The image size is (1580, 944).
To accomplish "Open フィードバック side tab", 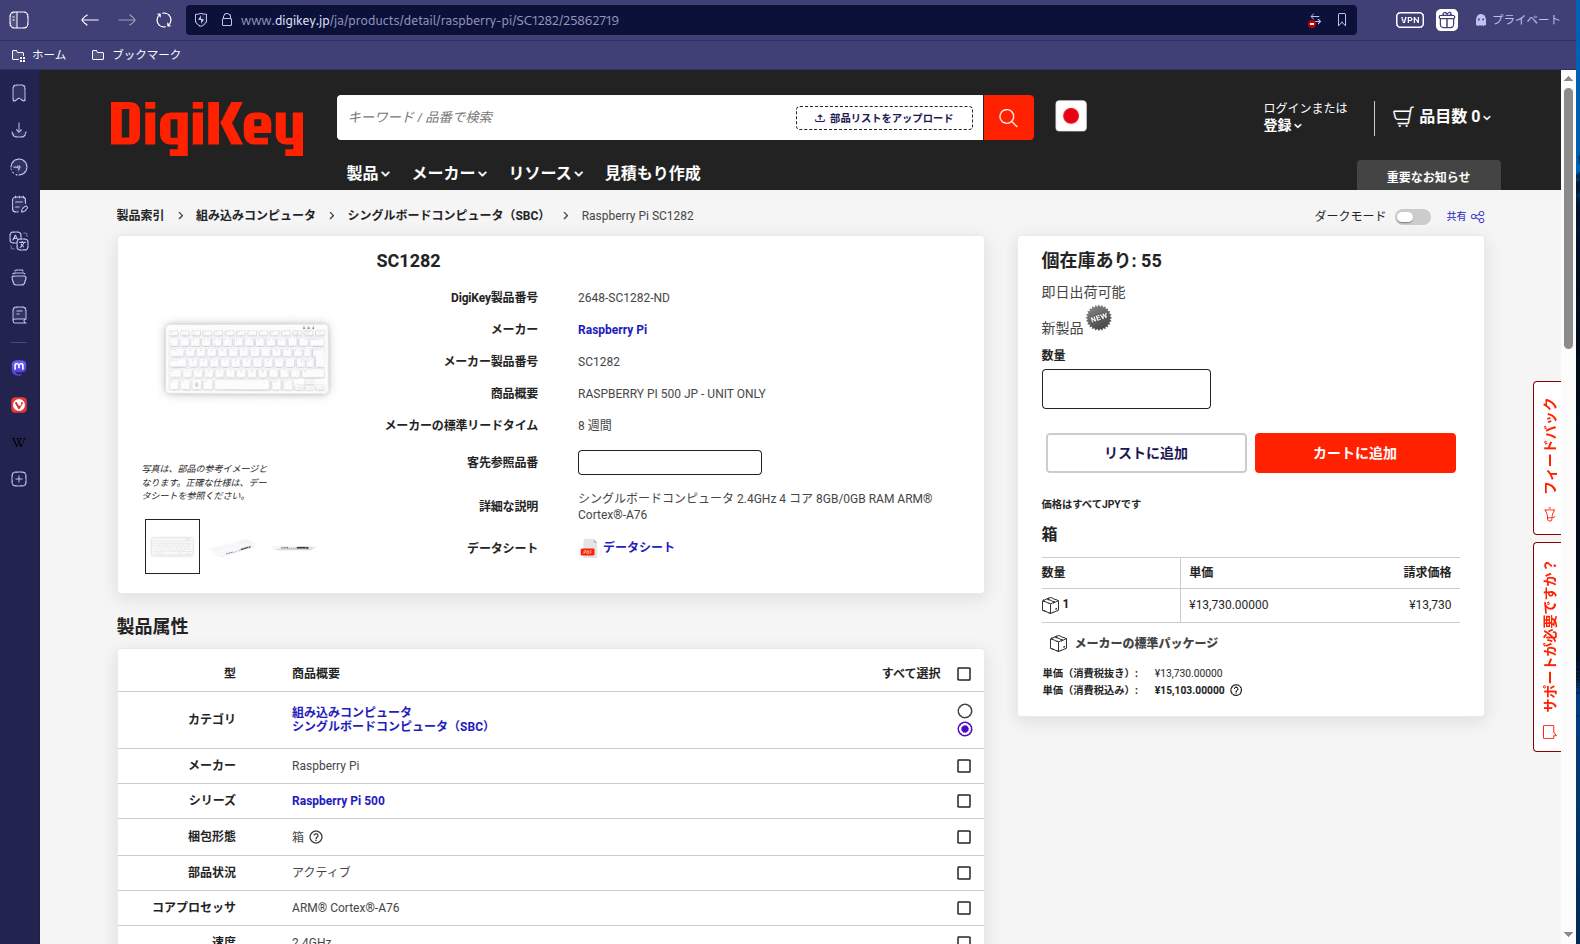I will (x=1549, y=459).
